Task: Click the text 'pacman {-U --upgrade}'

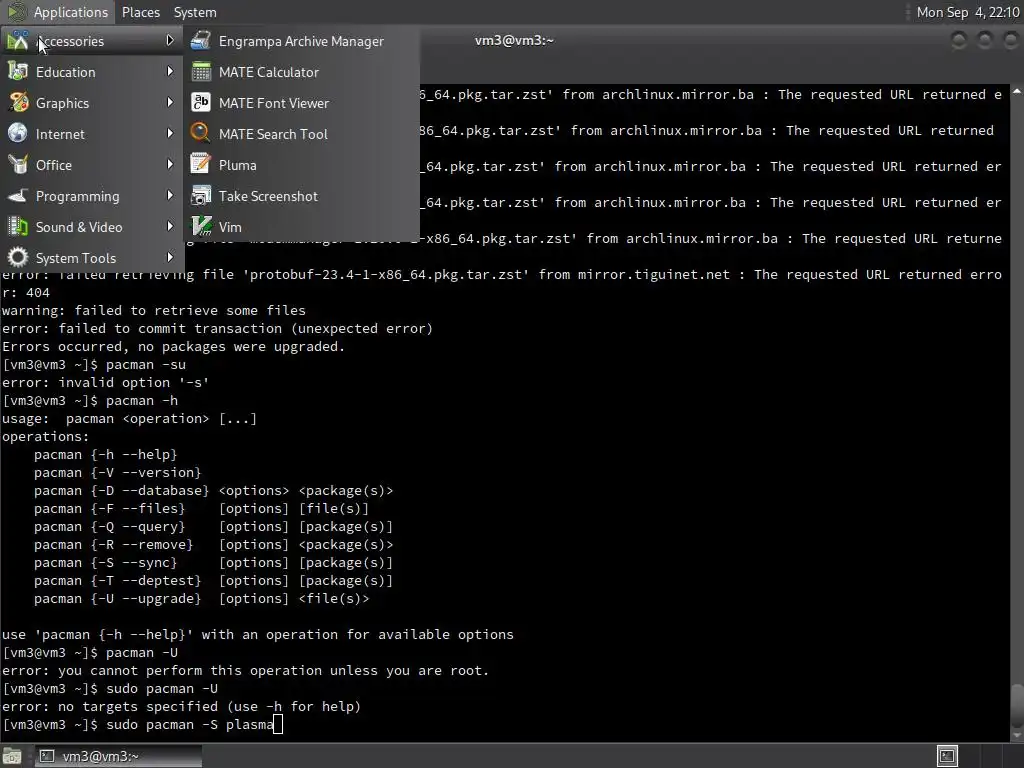Action: click(118, 598)
